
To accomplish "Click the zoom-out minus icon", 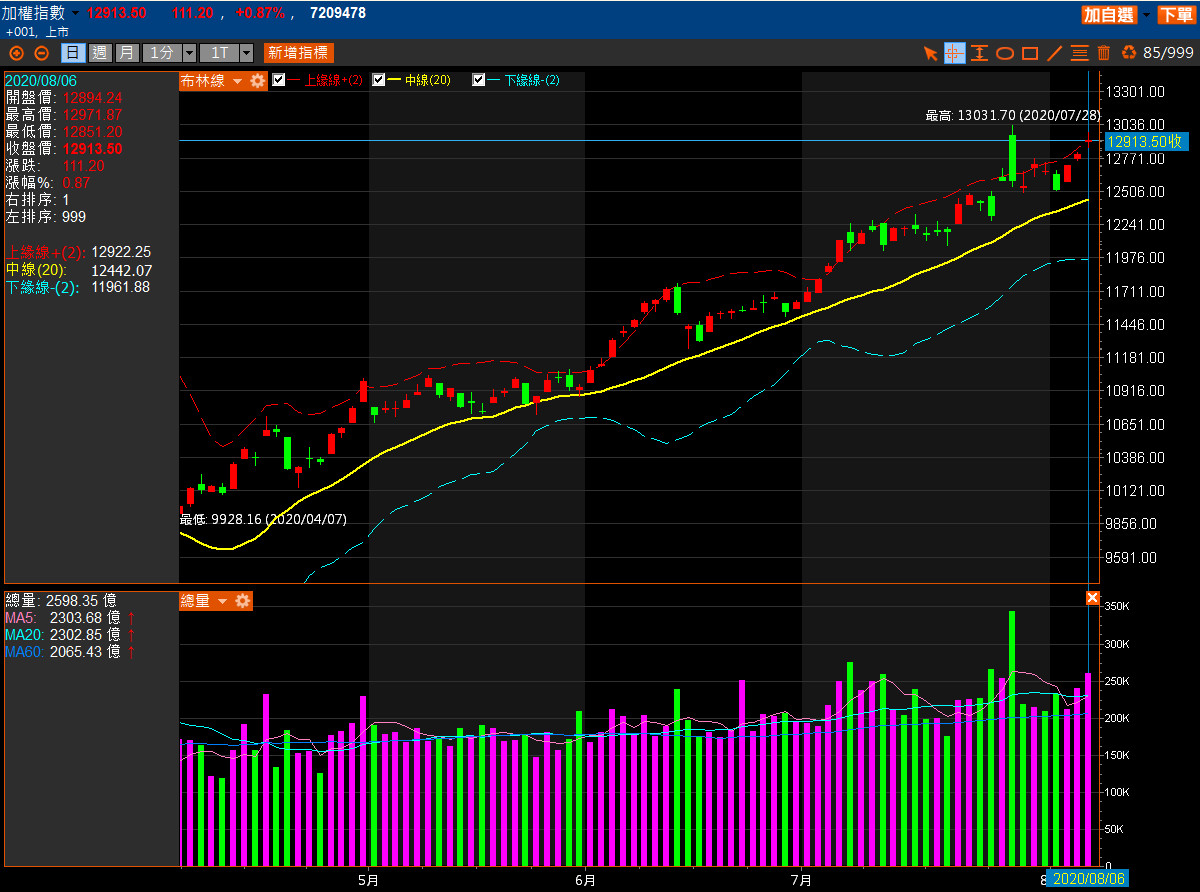I will (x=41, y=53).
